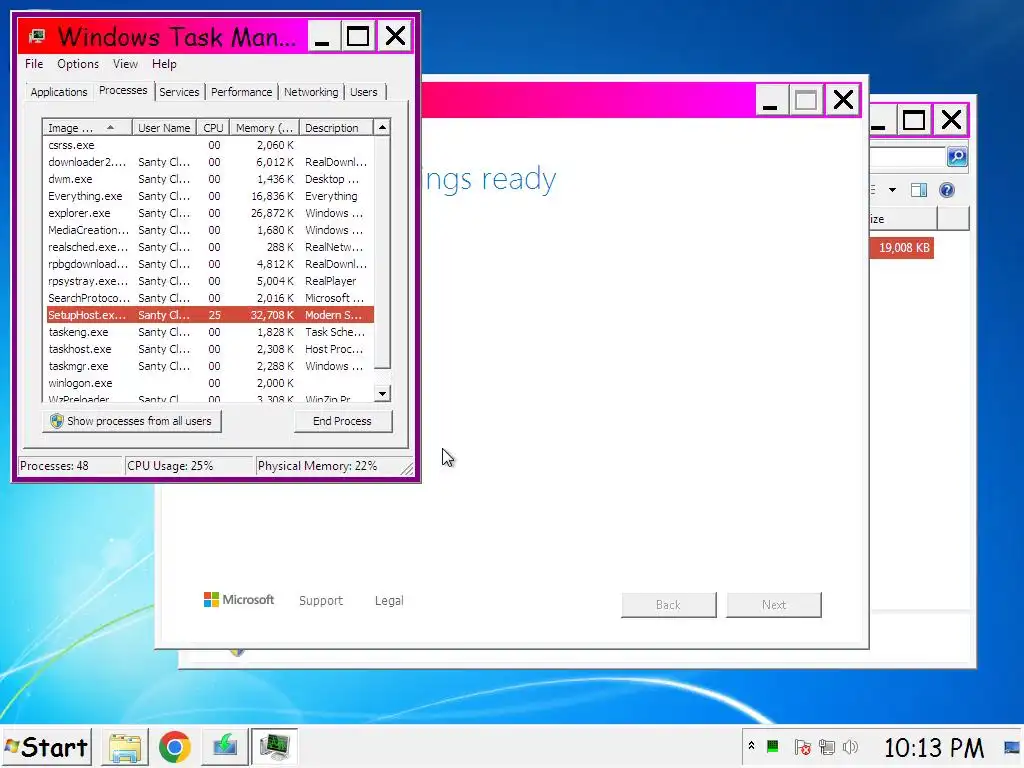
Task: Click the Microsoft logo in setup window
Action: click(x=239, y=600)
